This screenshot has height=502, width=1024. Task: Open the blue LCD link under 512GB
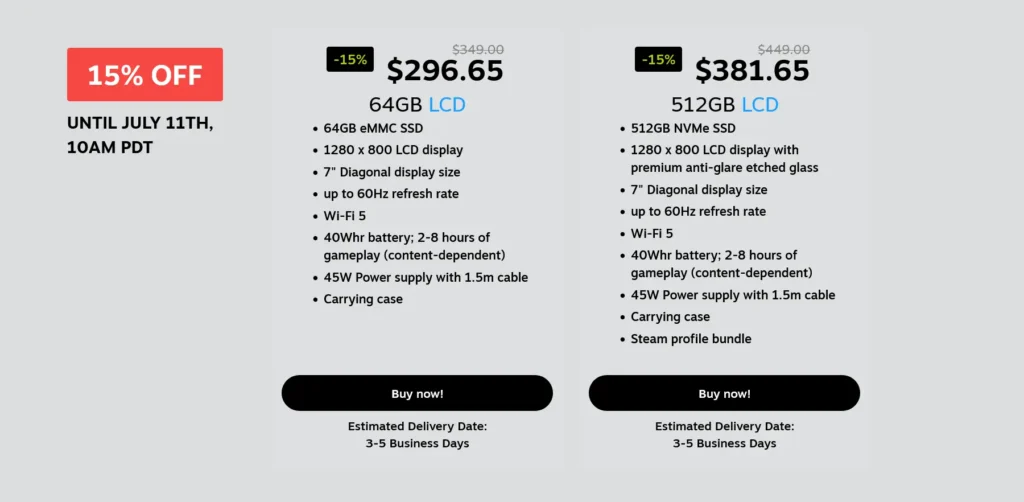coord(760,105)
